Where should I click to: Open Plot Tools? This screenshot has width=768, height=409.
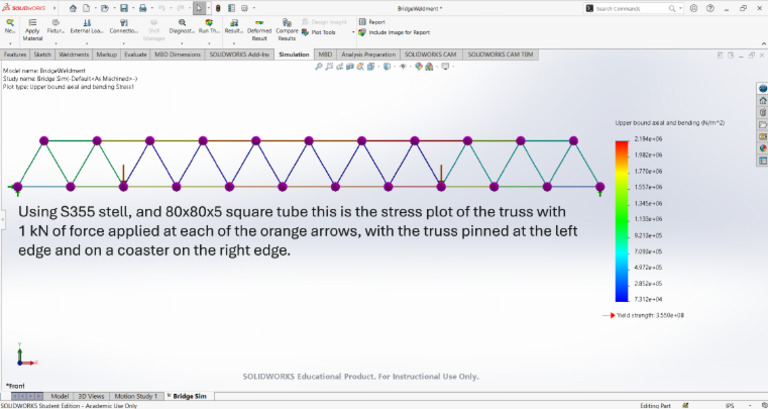[x=318, y=32]
